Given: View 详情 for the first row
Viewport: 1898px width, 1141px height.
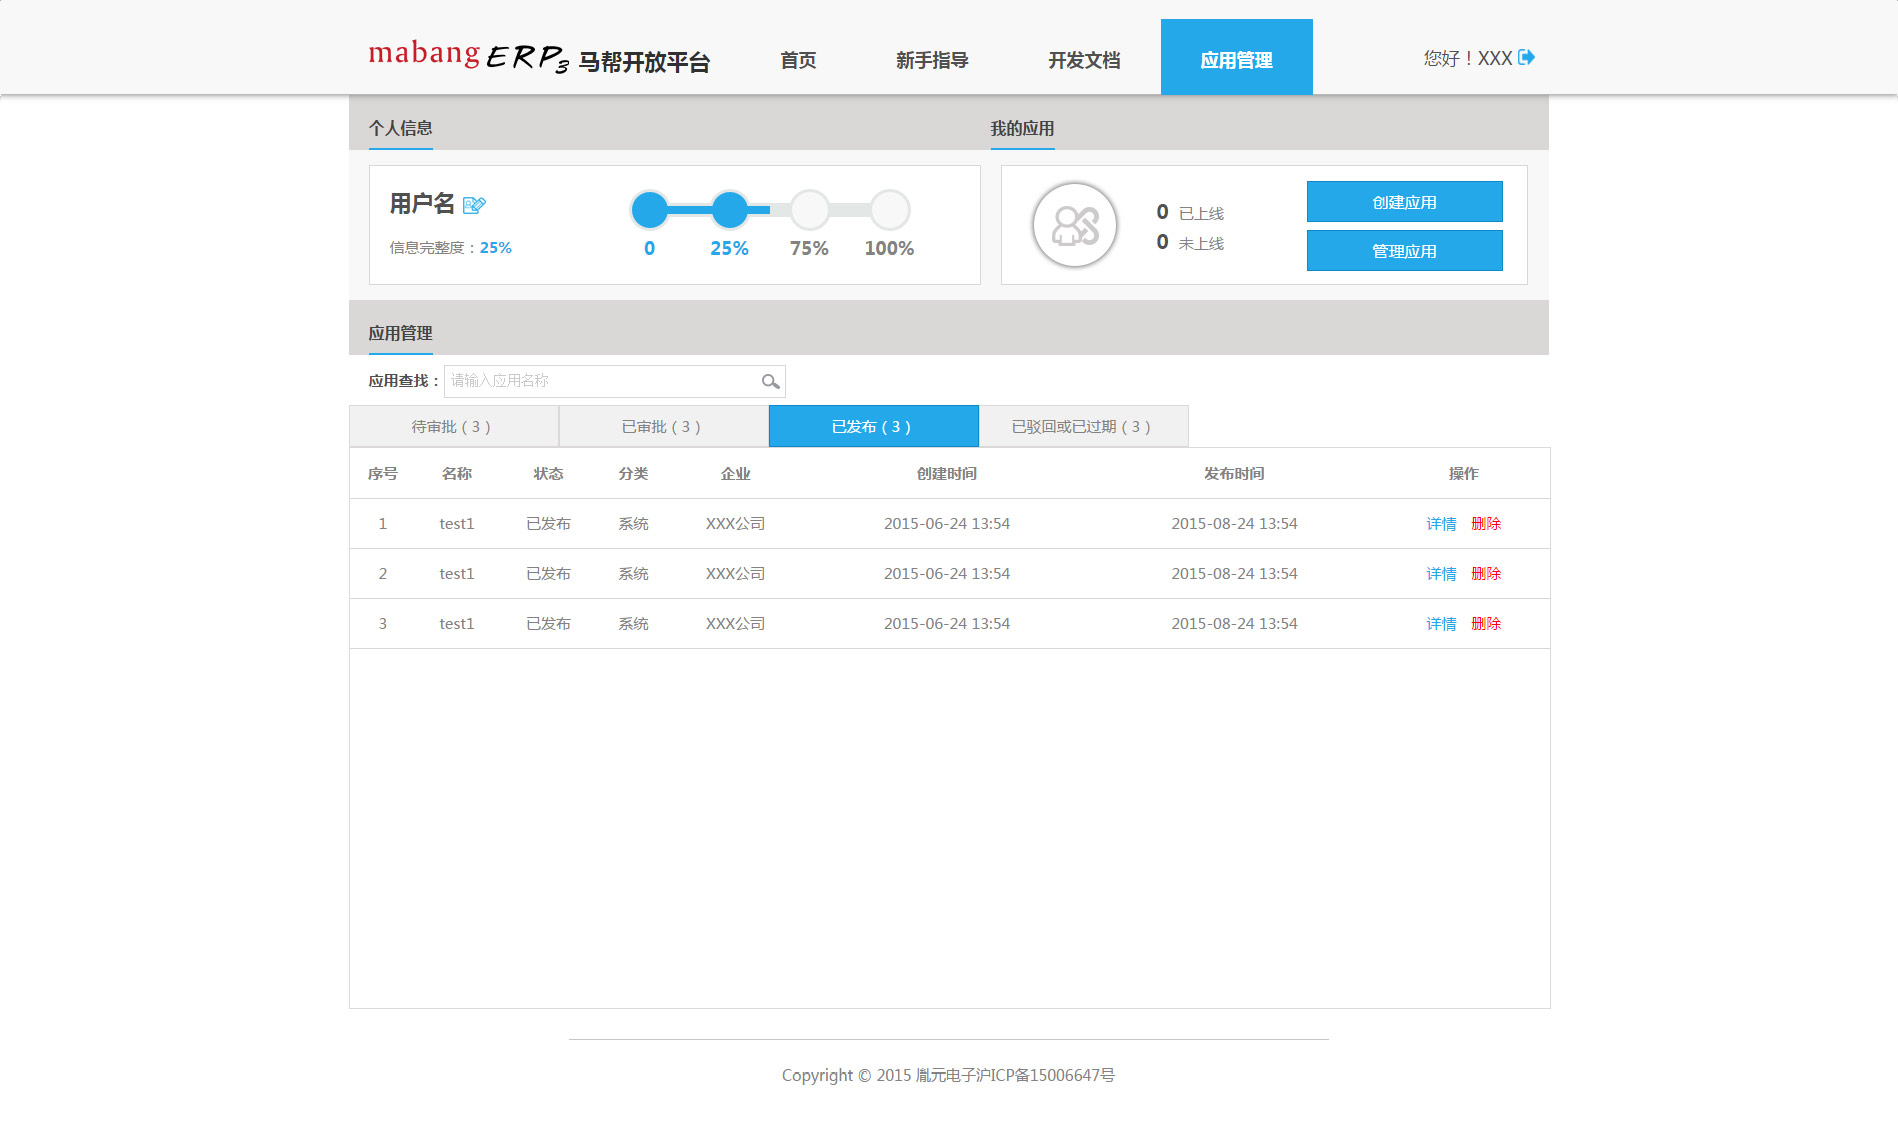Looking at the screenshot, I should (1441, 524).
